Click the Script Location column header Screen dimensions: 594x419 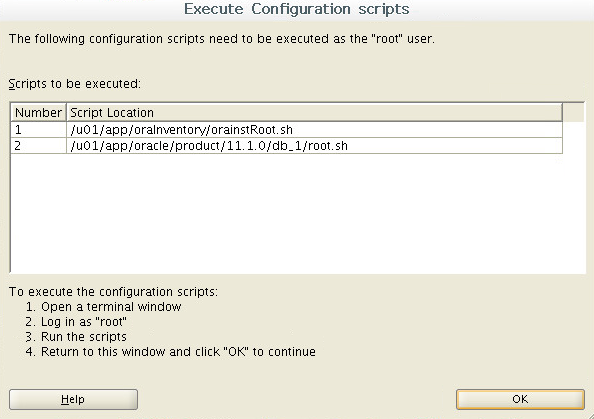tap(314, 113)
